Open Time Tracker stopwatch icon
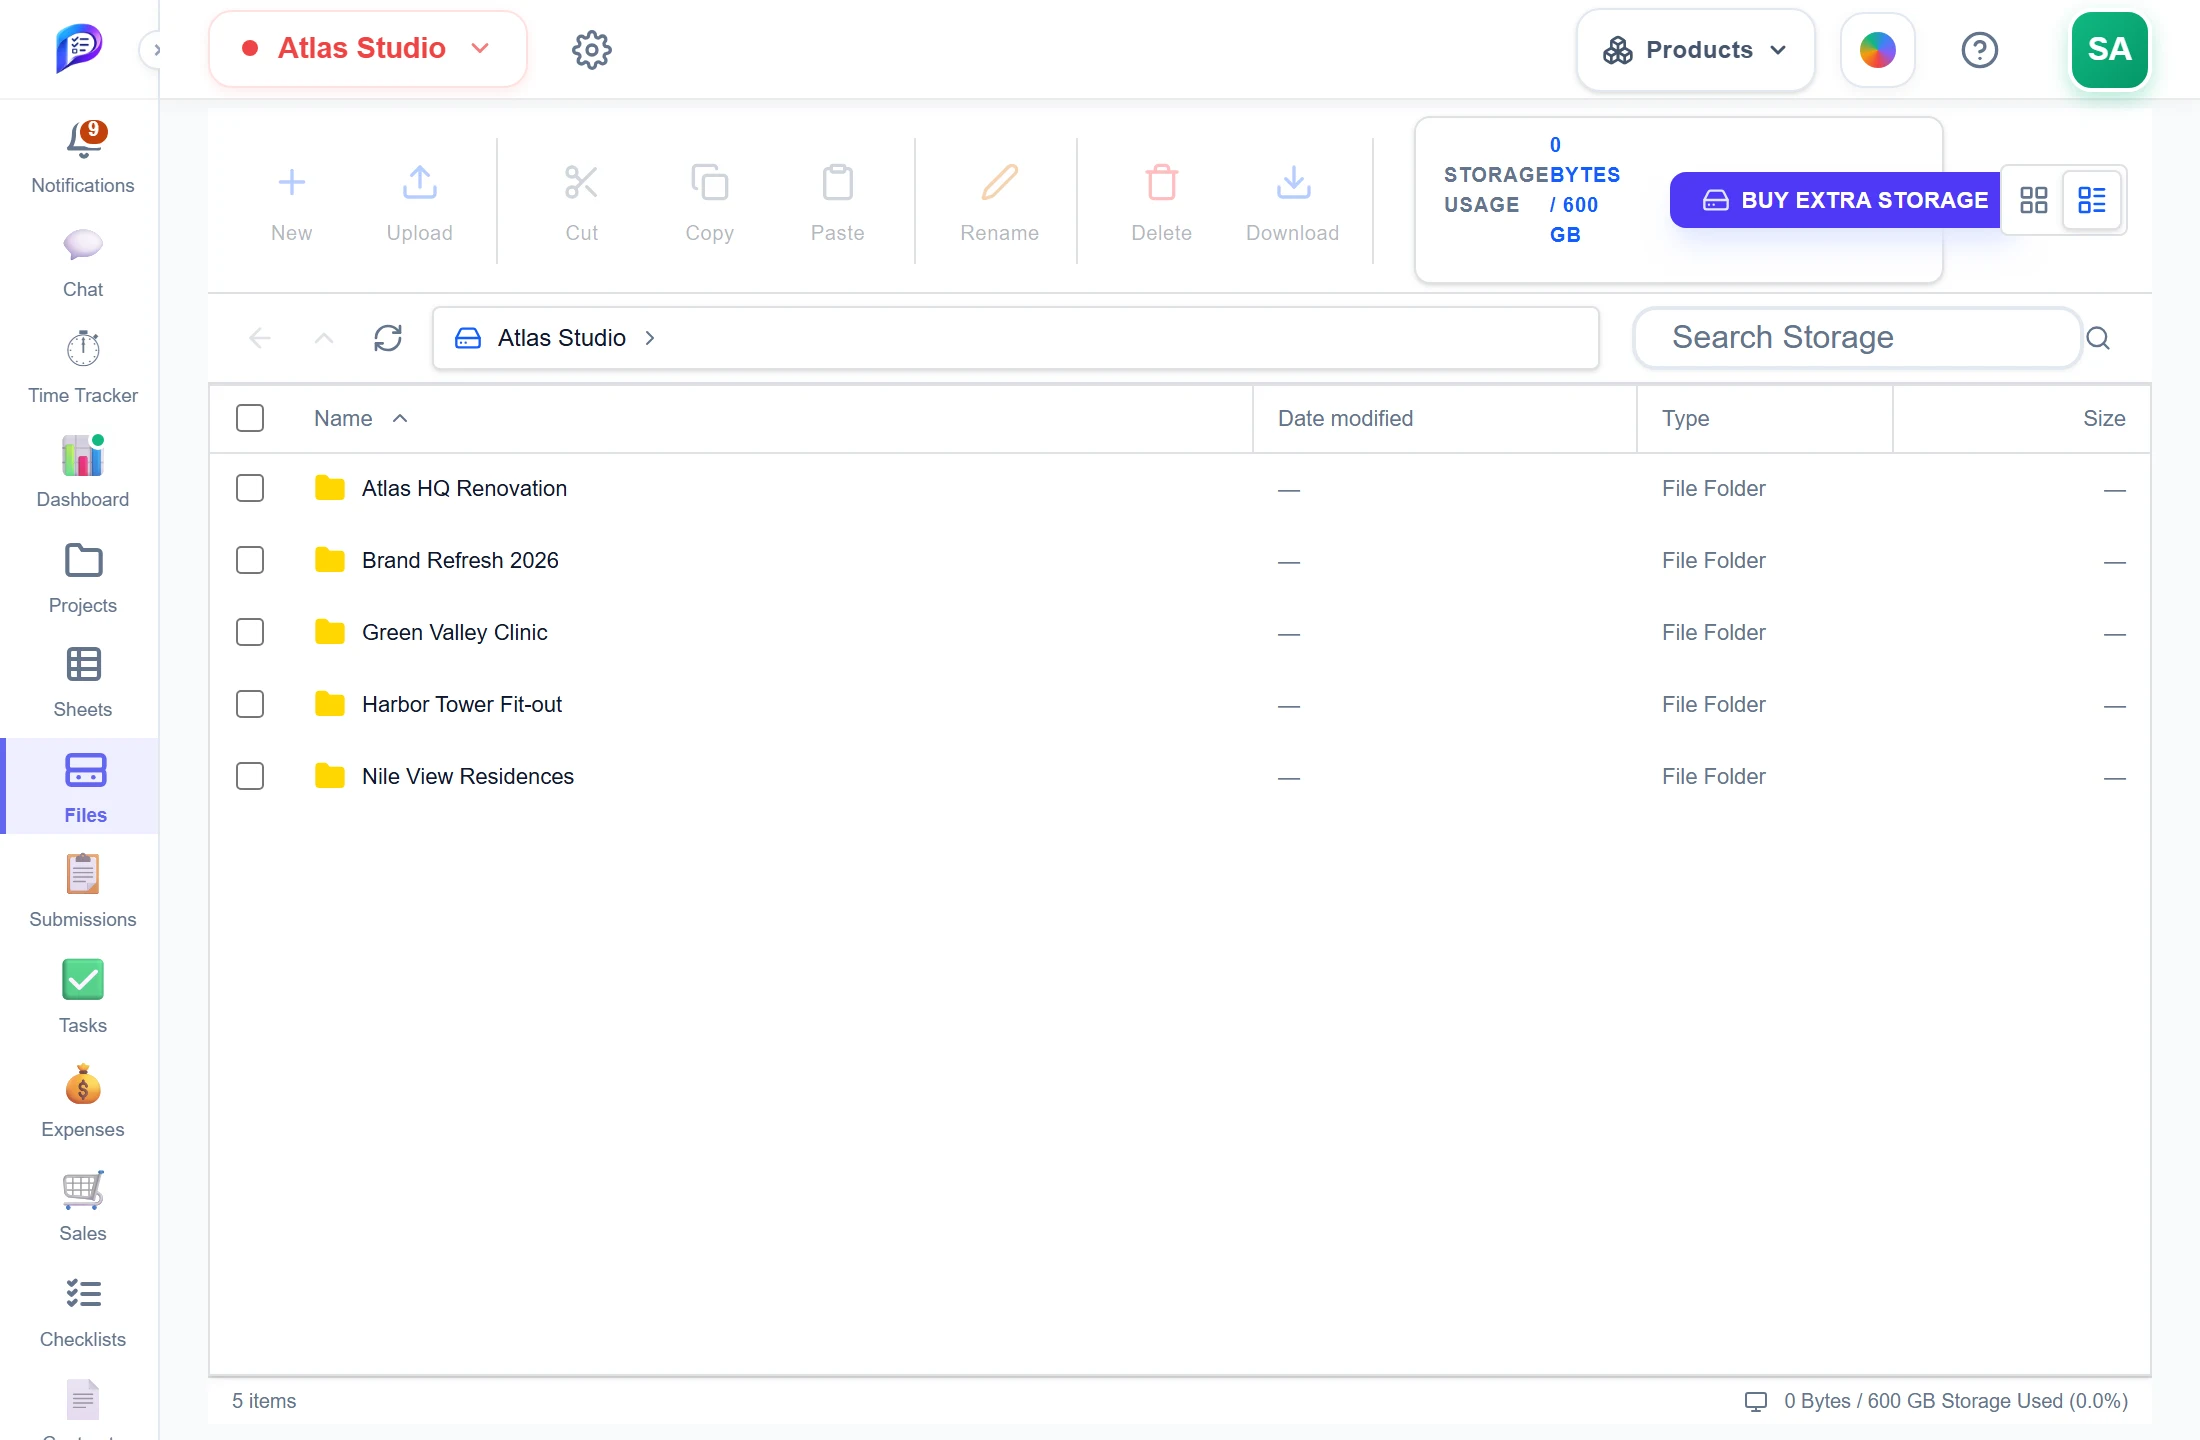 (x=83, y=349)
